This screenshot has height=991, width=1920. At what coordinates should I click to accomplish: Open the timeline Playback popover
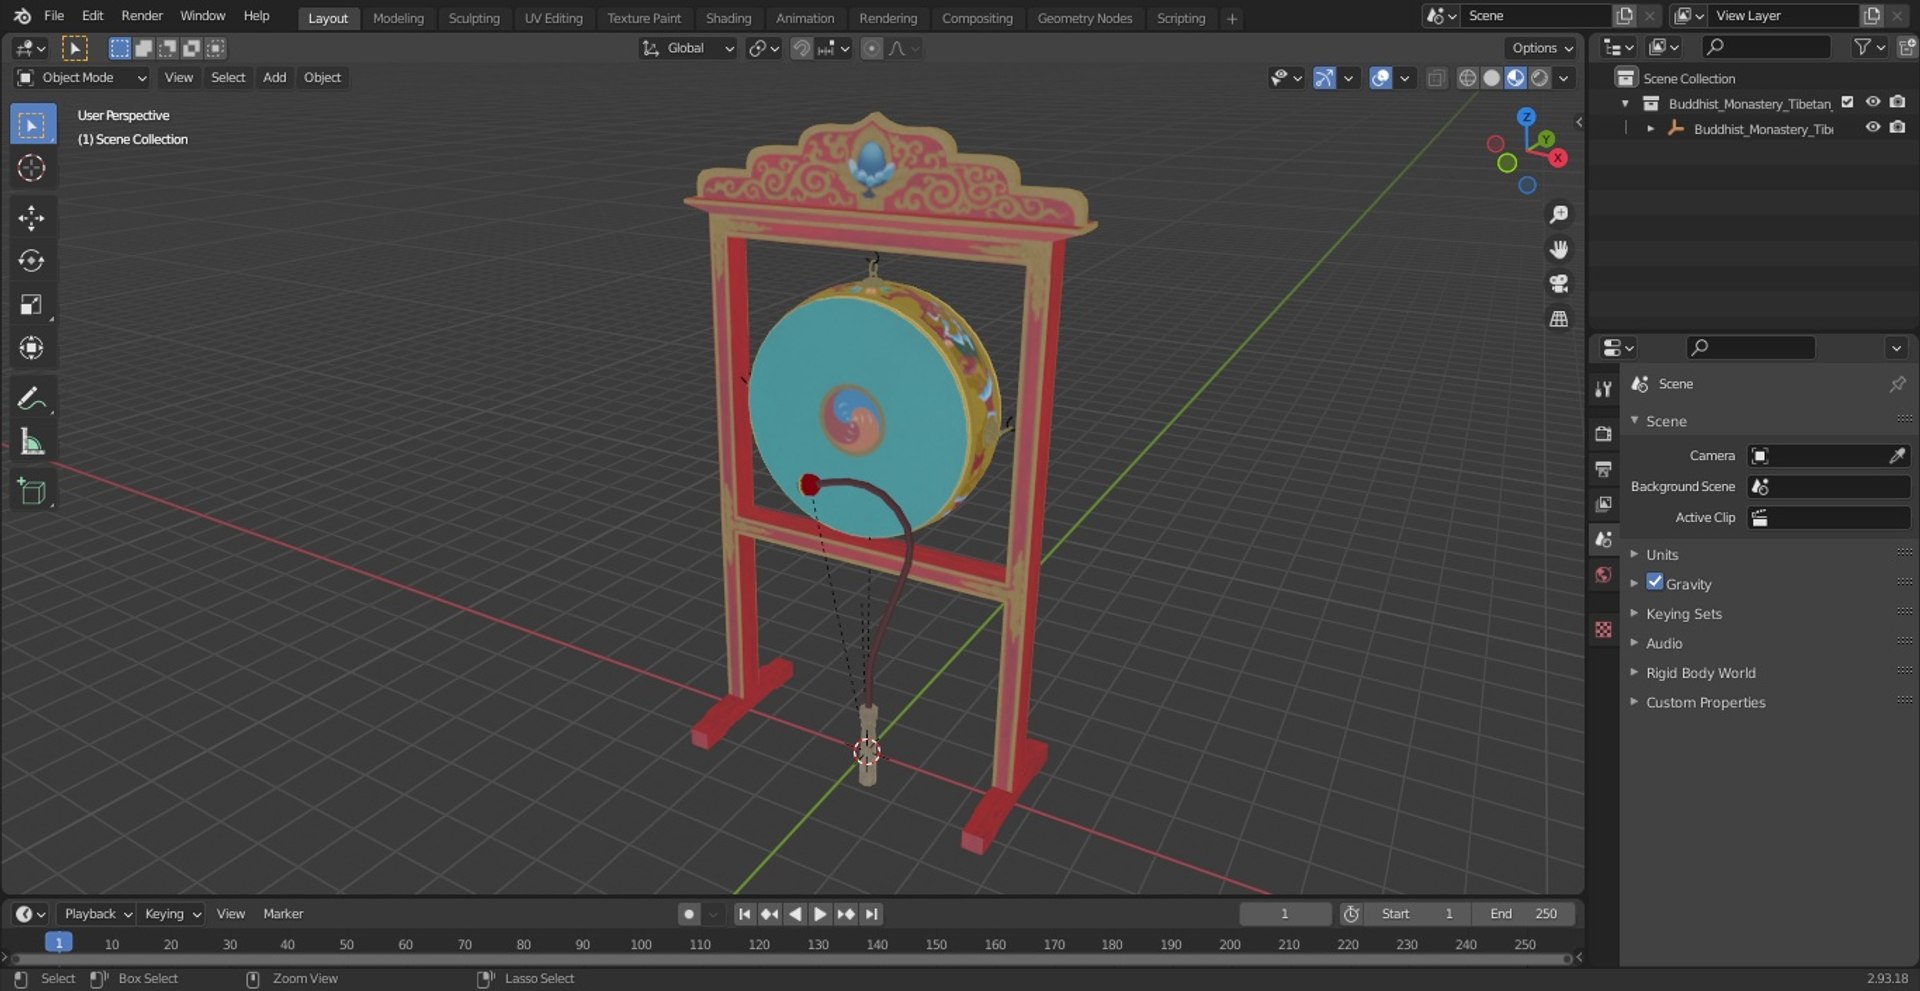(x=97, y=914)
